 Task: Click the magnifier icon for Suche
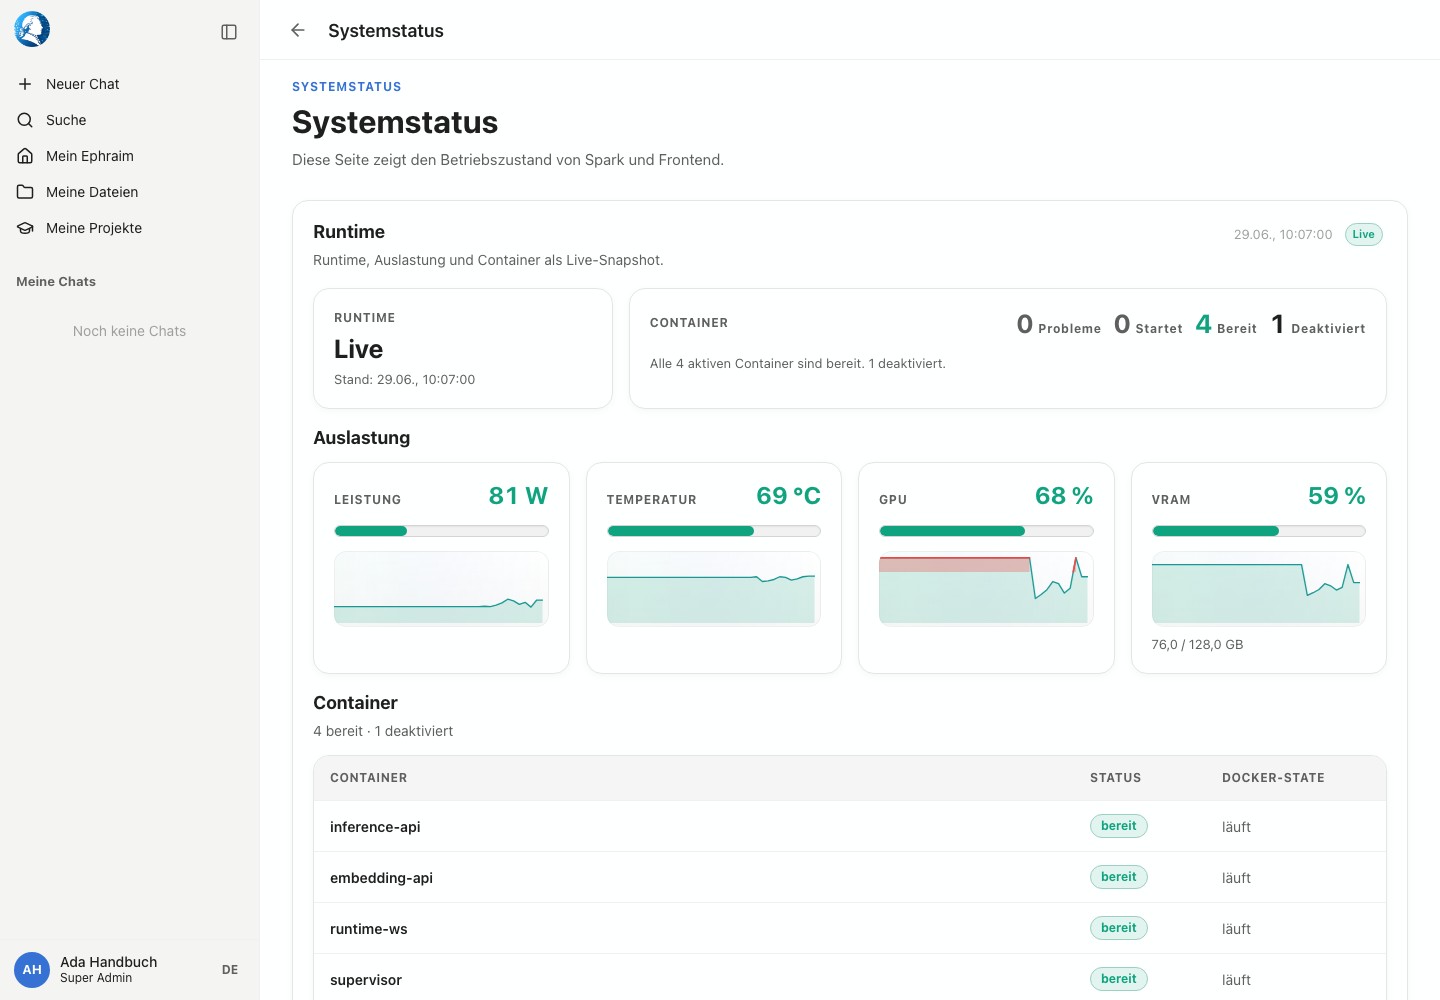coord(25,120)
